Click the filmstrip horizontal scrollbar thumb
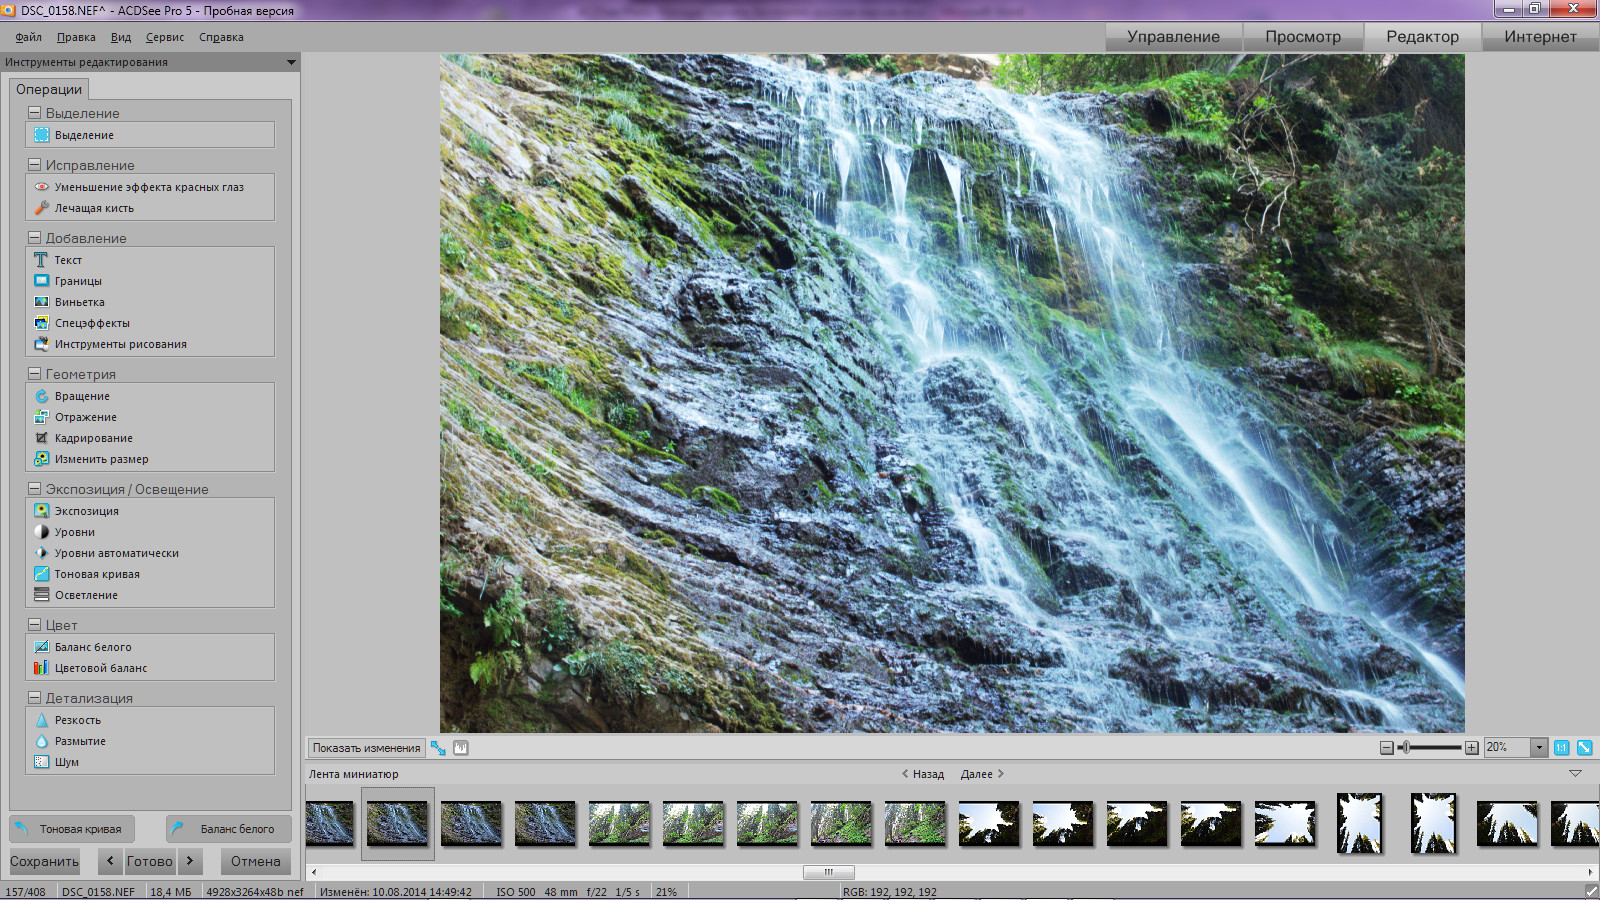The width and height of the screenshot is (1600, 900). click(x=829, y=872)
